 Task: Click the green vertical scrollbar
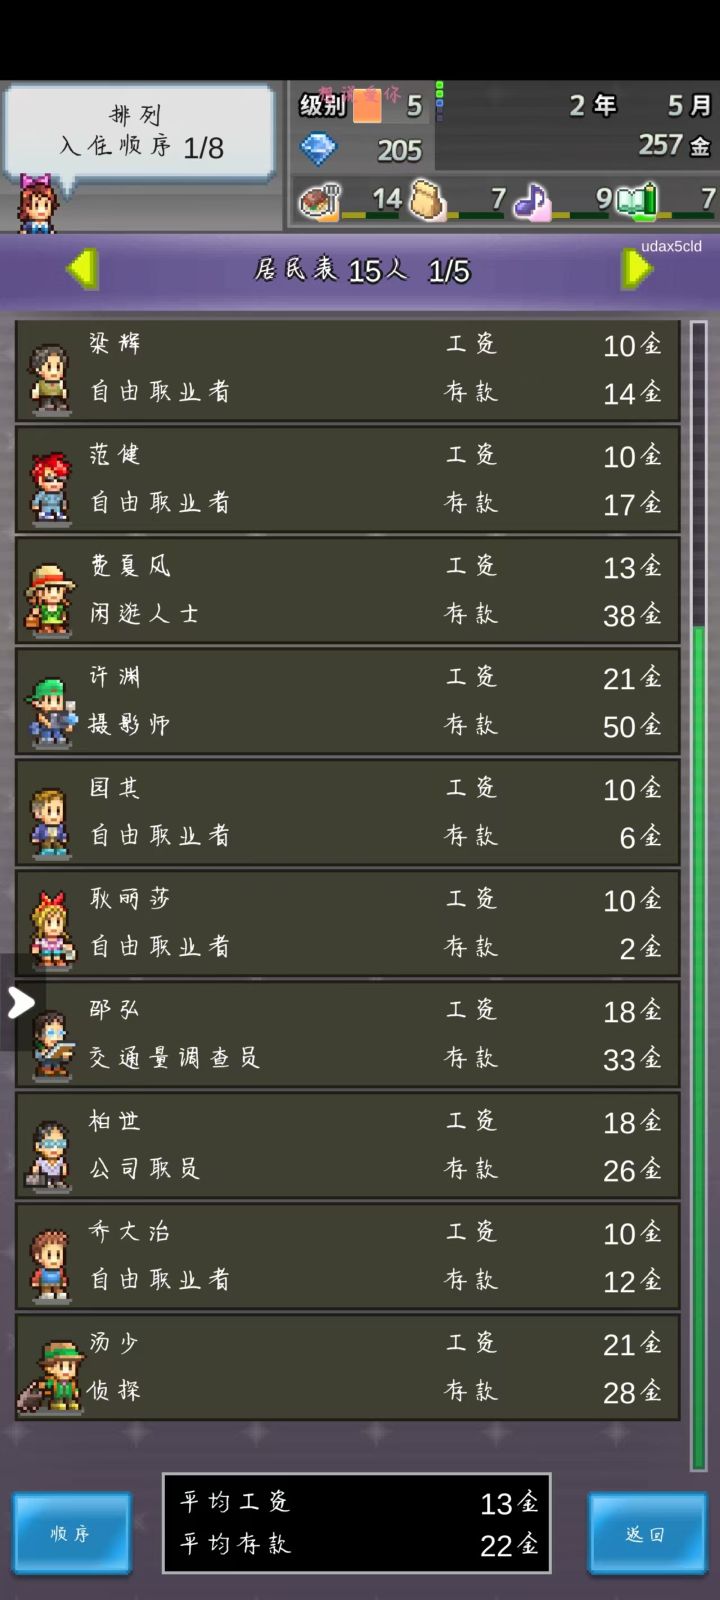pos(699,1046)
